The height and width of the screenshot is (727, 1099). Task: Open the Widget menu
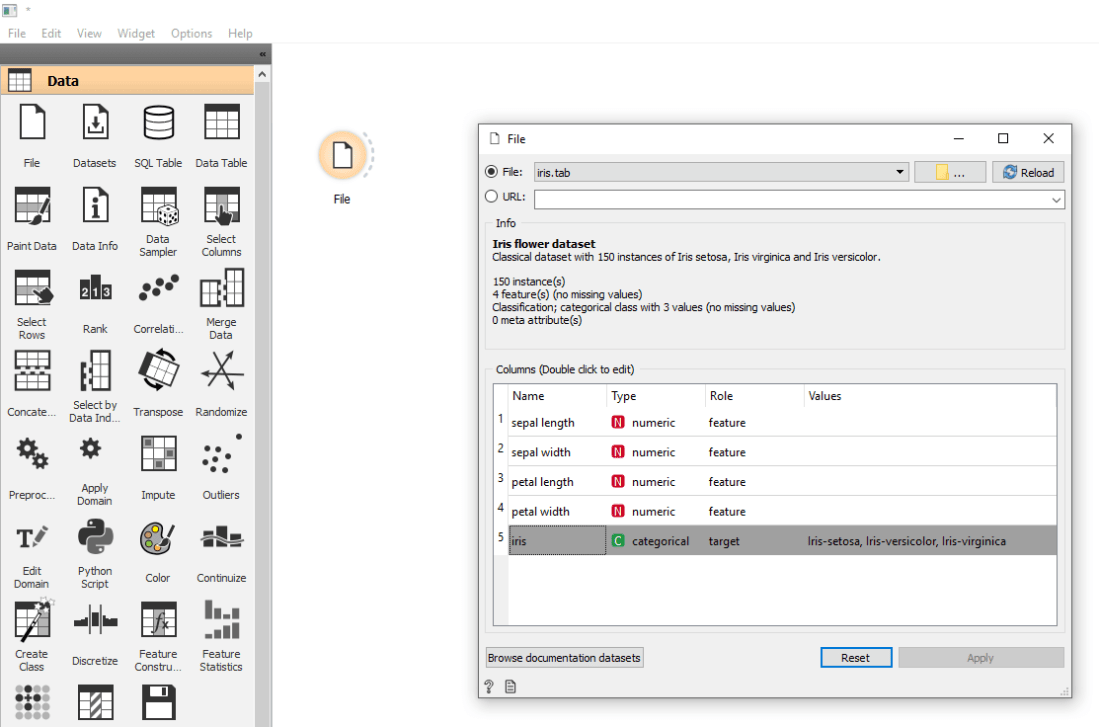(x=136, y=33)
